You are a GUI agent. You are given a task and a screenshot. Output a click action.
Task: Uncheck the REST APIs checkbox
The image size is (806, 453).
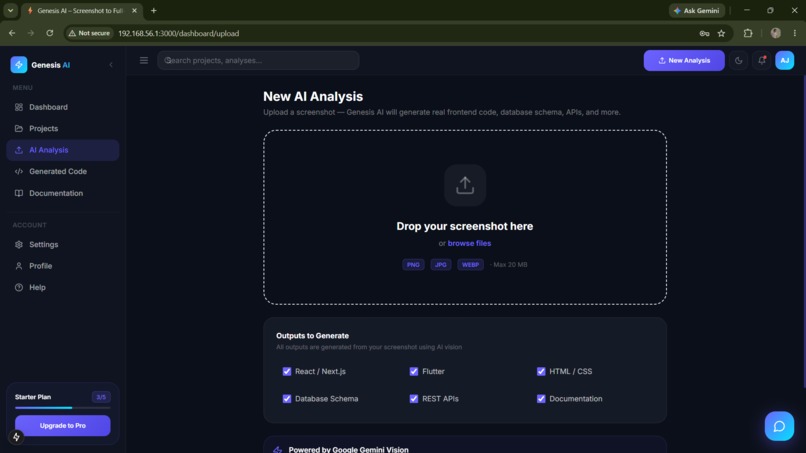(x=414, y=398)
